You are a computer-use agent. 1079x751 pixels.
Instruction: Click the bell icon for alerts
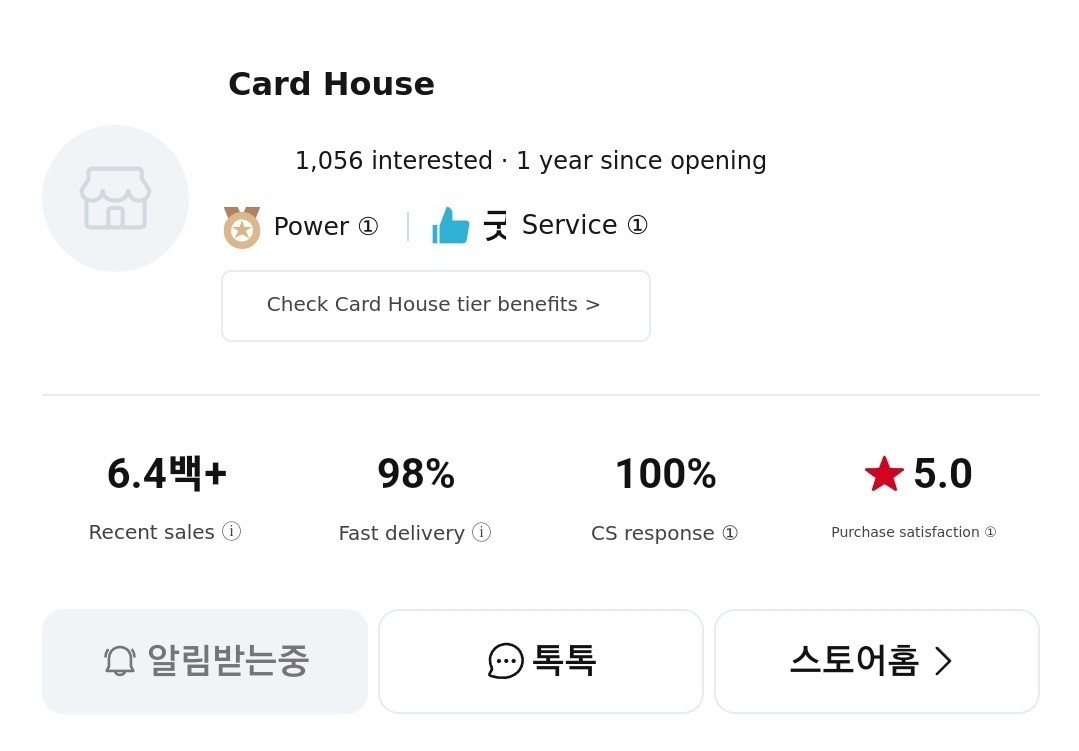(120, 661)
